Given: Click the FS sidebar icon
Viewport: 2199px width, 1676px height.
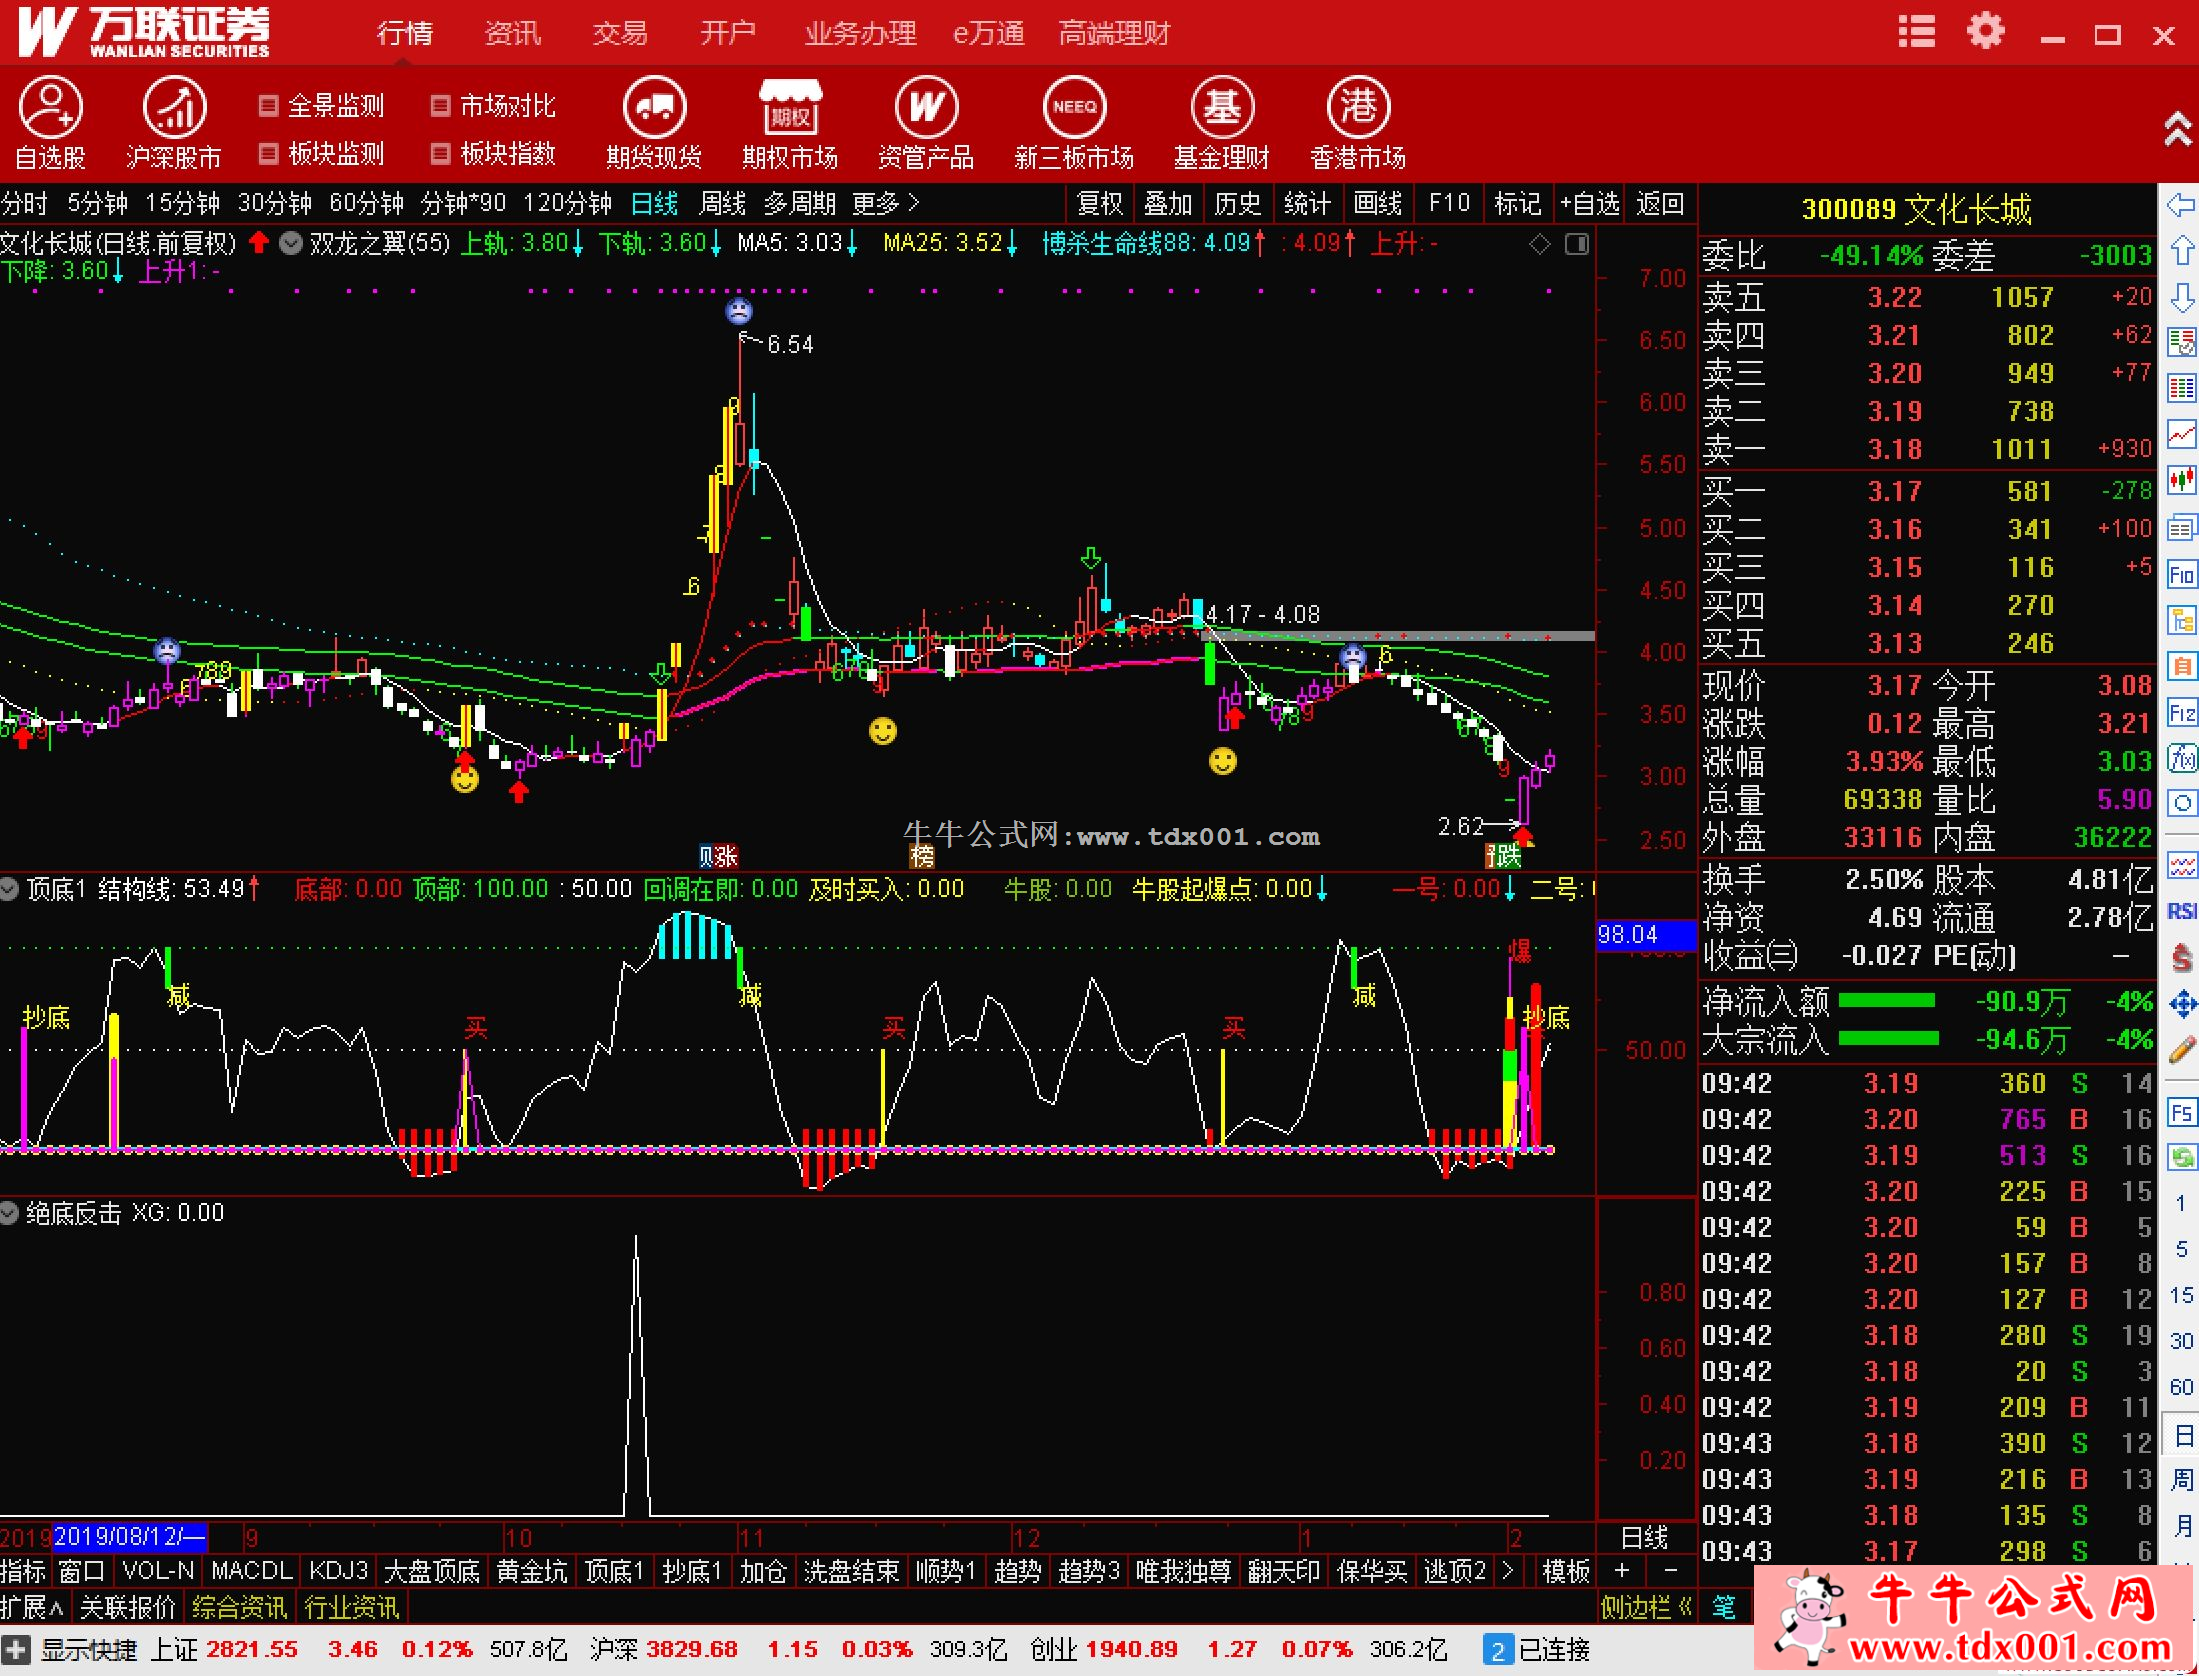Looking at the screenshot, I should click(x=2181, y=1112).
